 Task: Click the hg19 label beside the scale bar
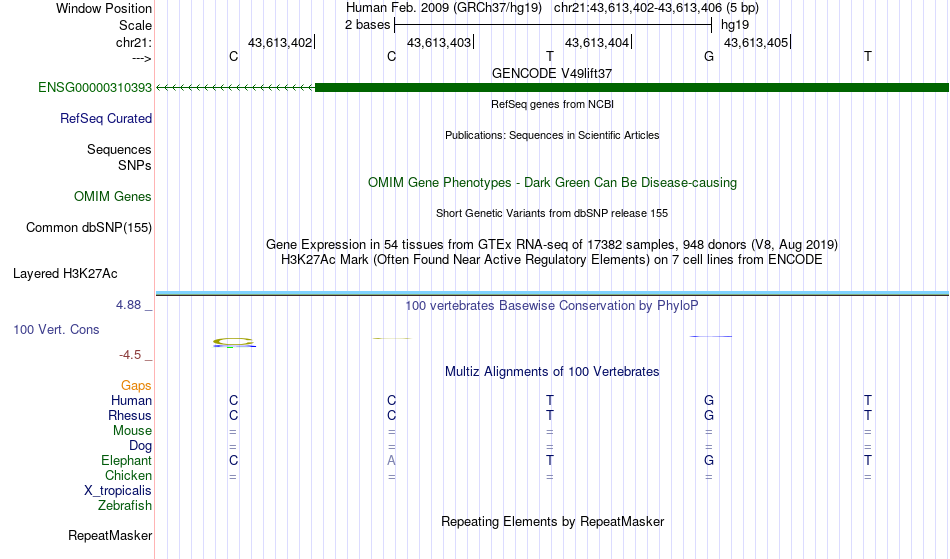click(x=735, y=25)
